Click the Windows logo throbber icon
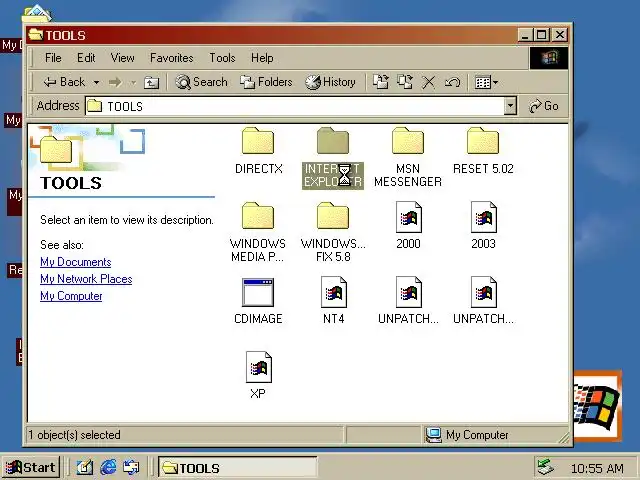 (x=549, y=58)
